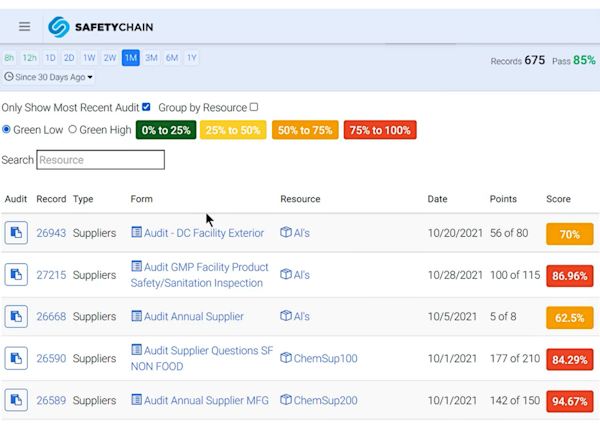Open the hamburger navigation menu
The width and height of the screenshot is (600, 436).
point(24,27)
